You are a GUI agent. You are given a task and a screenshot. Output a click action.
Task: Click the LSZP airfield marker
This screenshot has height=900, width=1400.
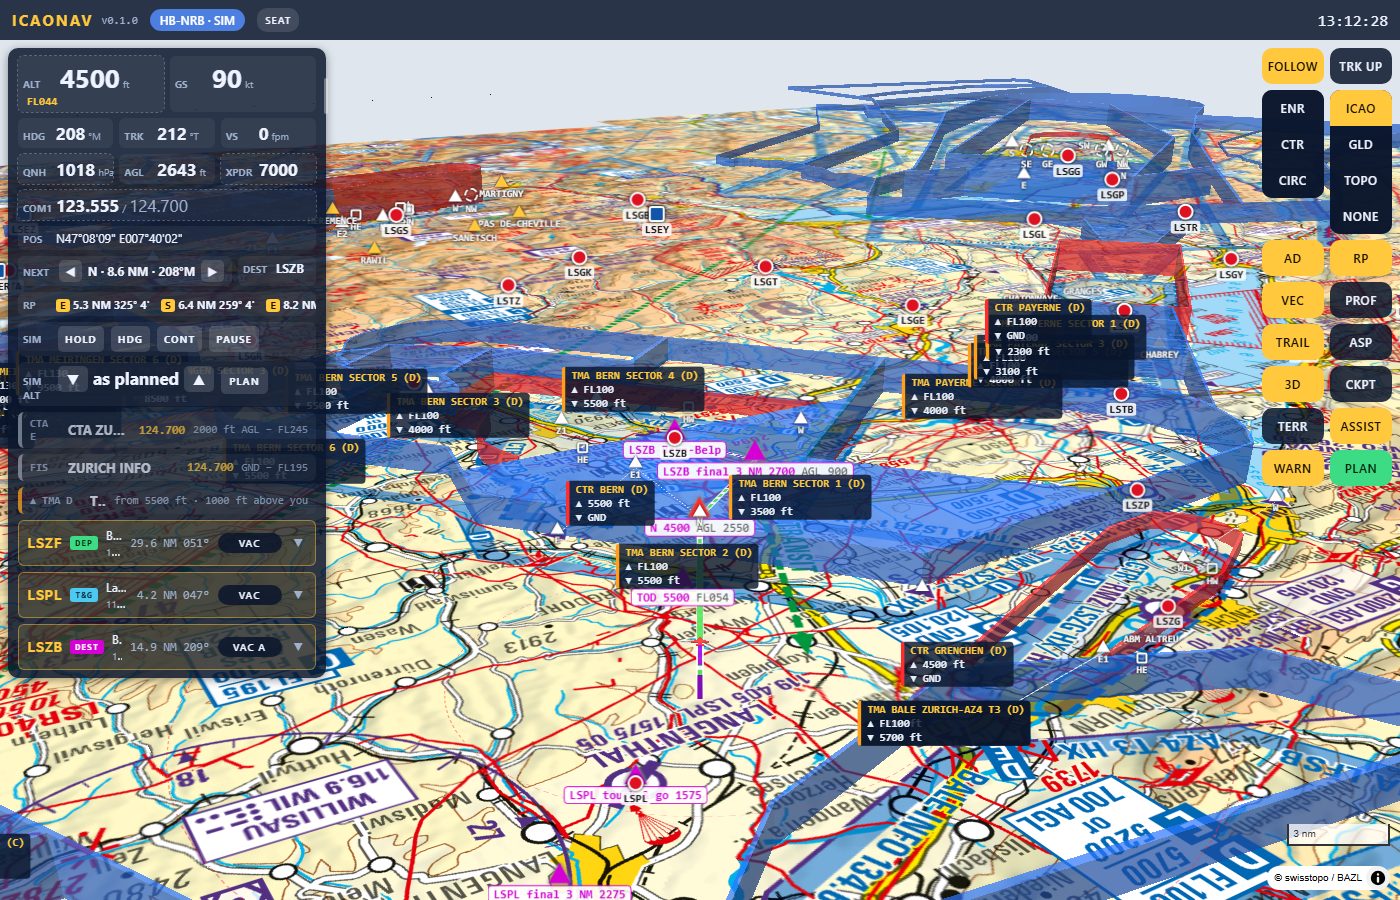[x=1137, y=490]
